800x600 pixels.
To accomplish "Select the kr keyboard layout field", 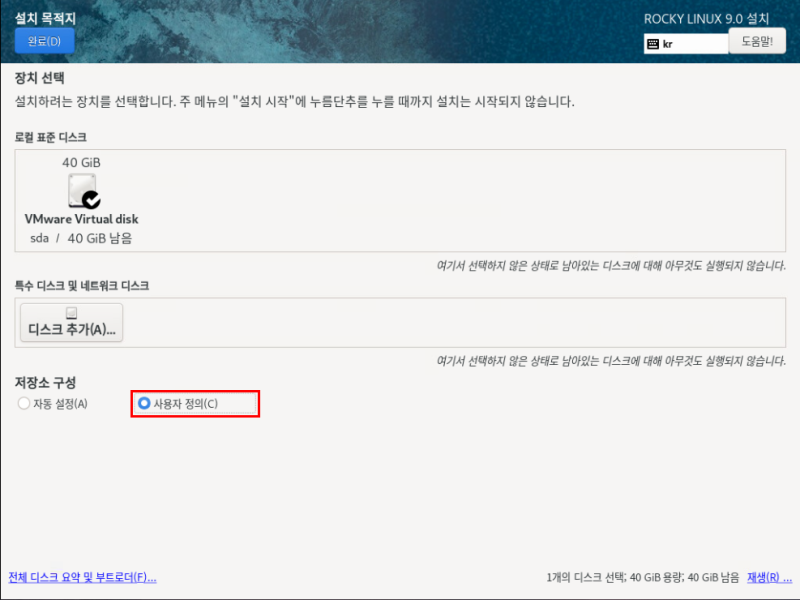I will (x=686, y=44).
